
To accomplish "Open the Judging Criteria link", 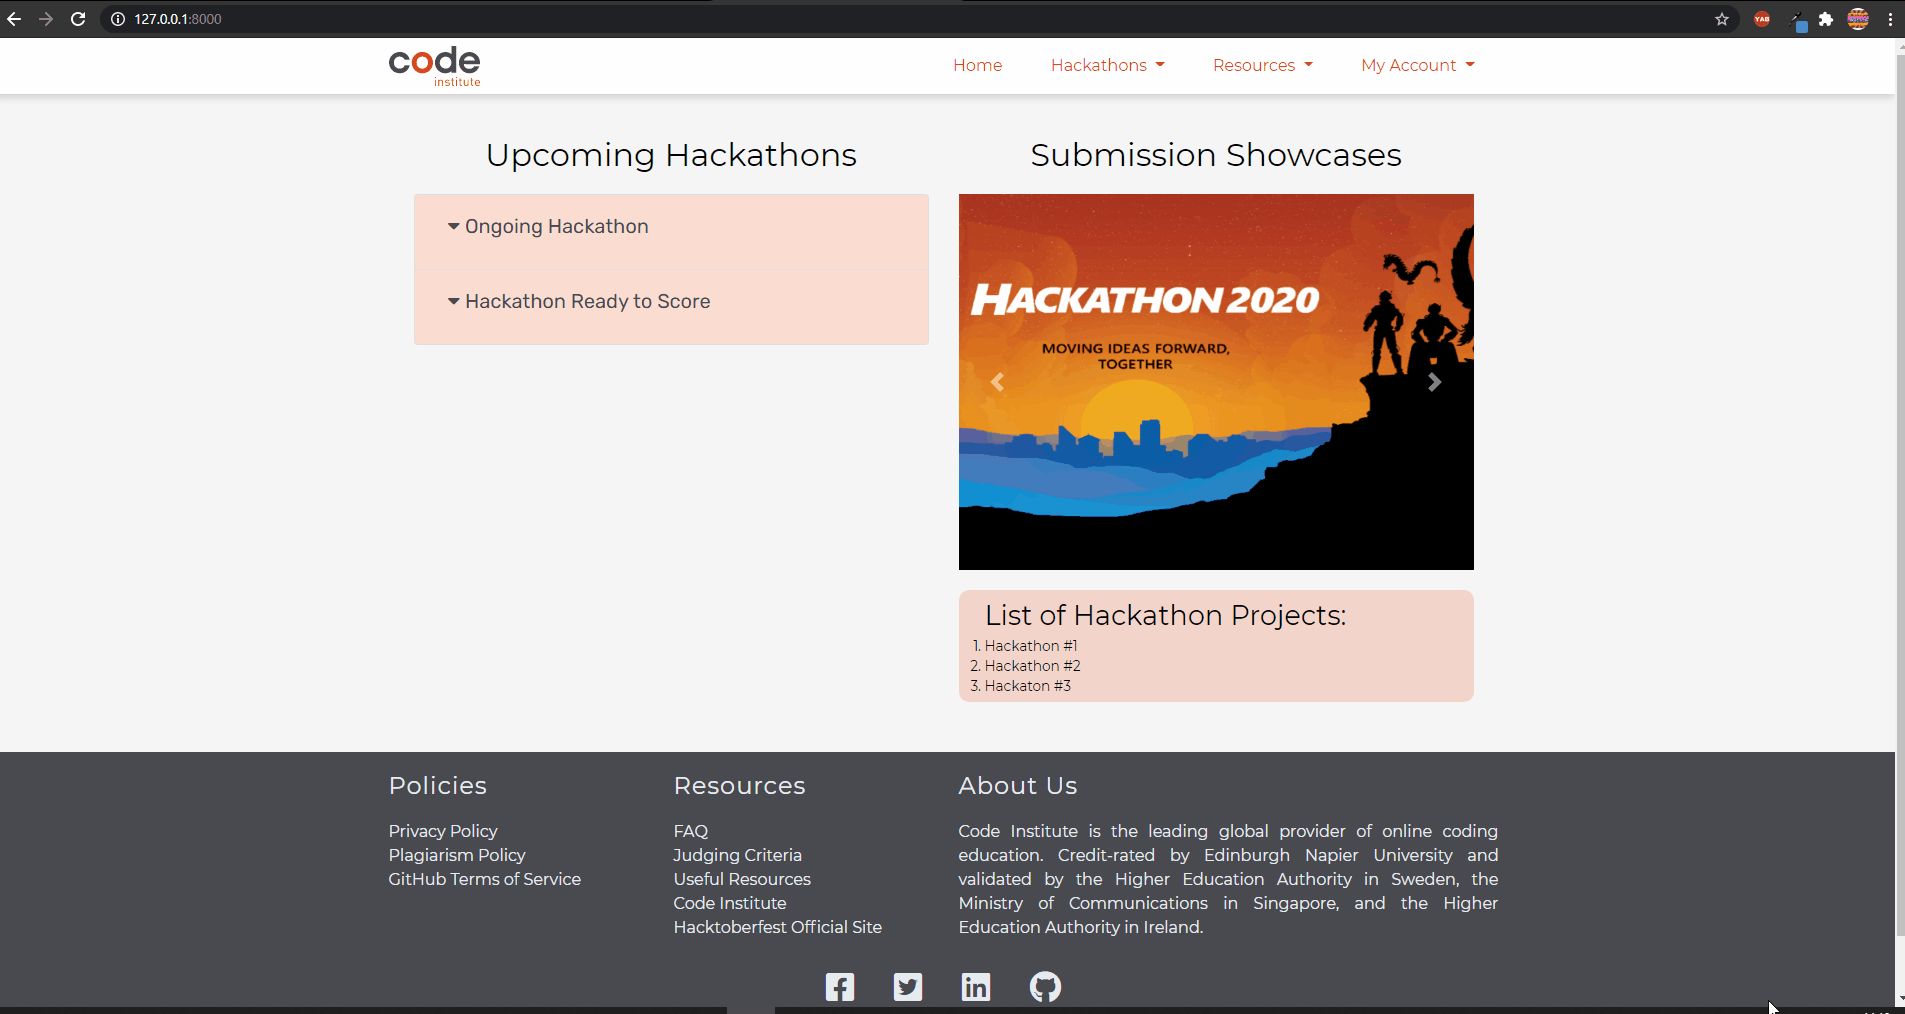I will coord(738,855).
